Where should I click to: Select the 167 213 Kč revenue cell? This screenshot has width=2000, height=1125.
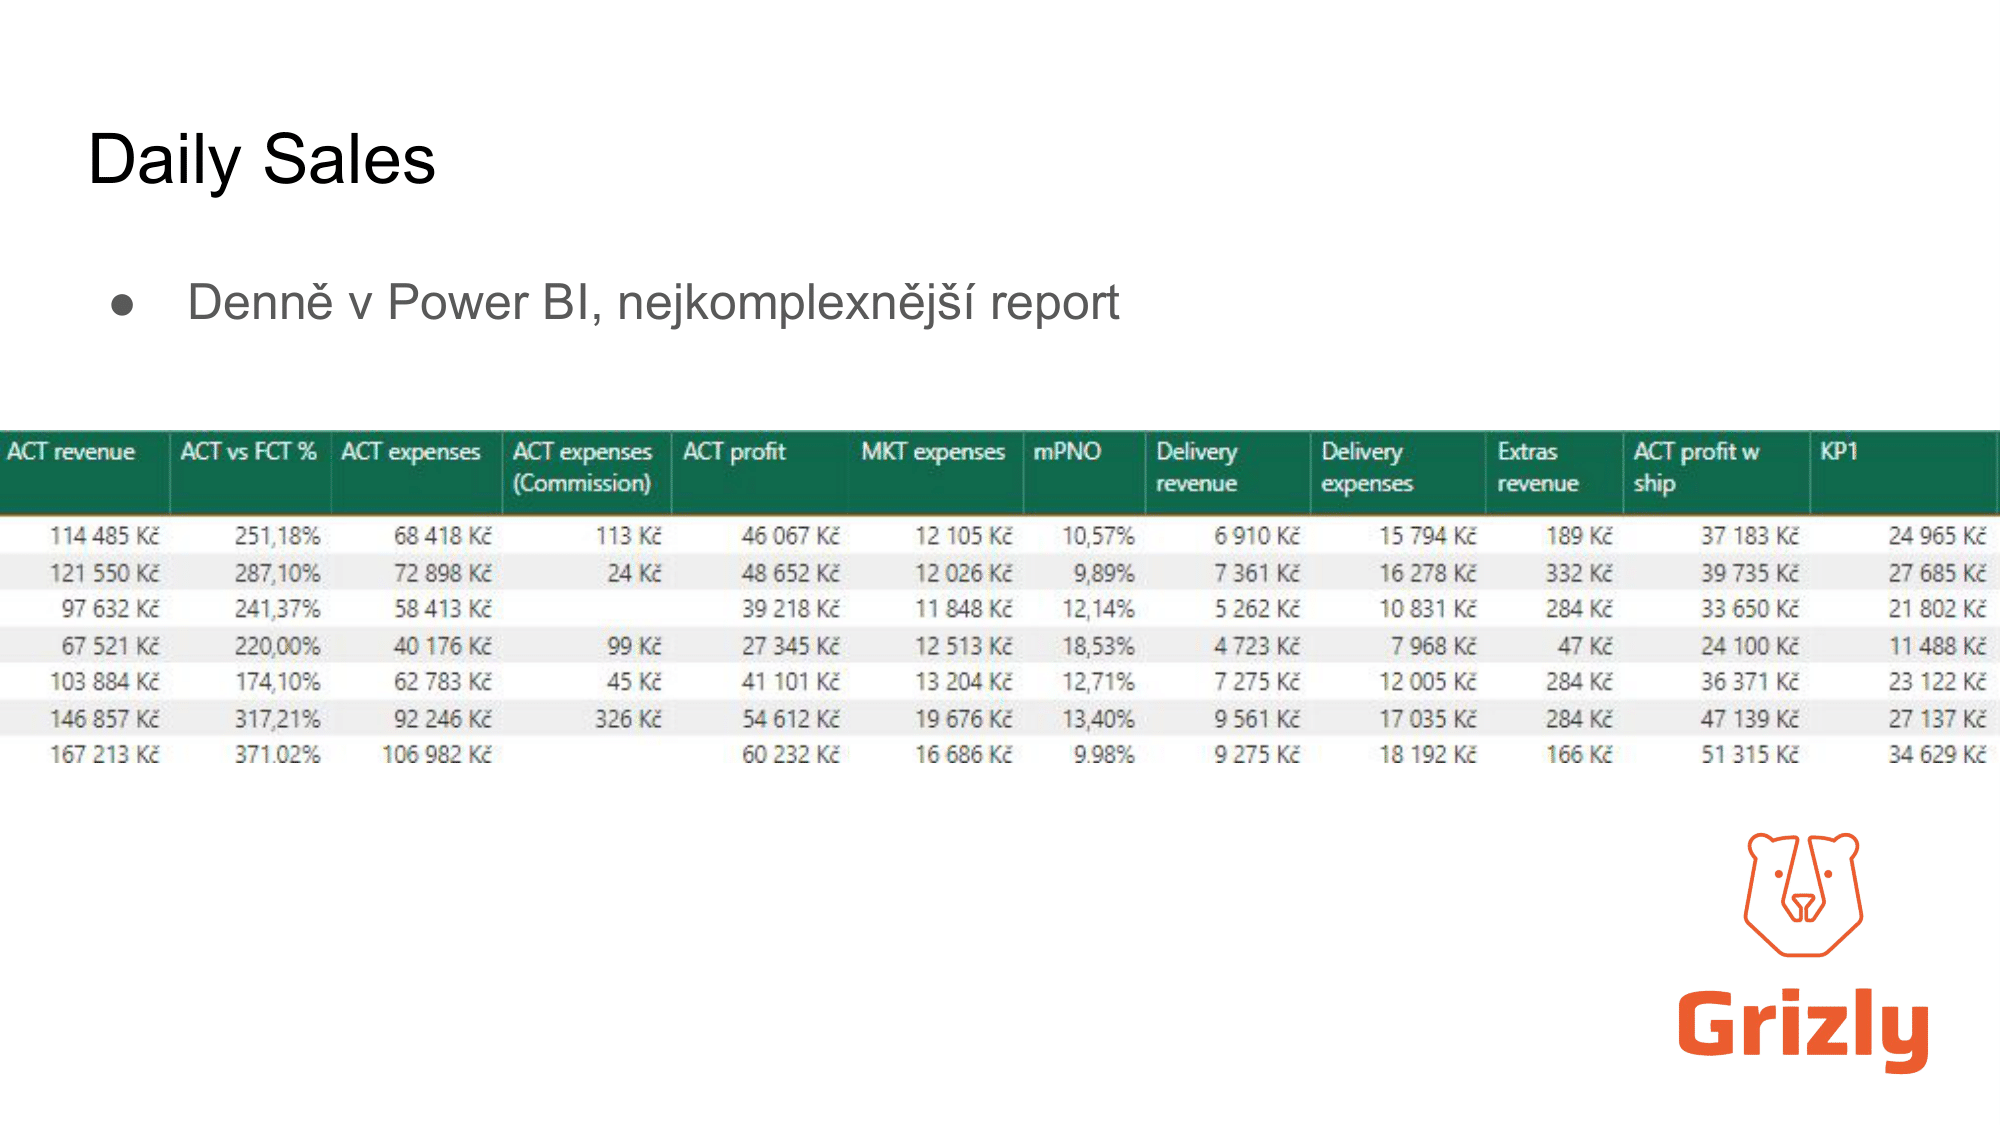(x=105, y=755)
